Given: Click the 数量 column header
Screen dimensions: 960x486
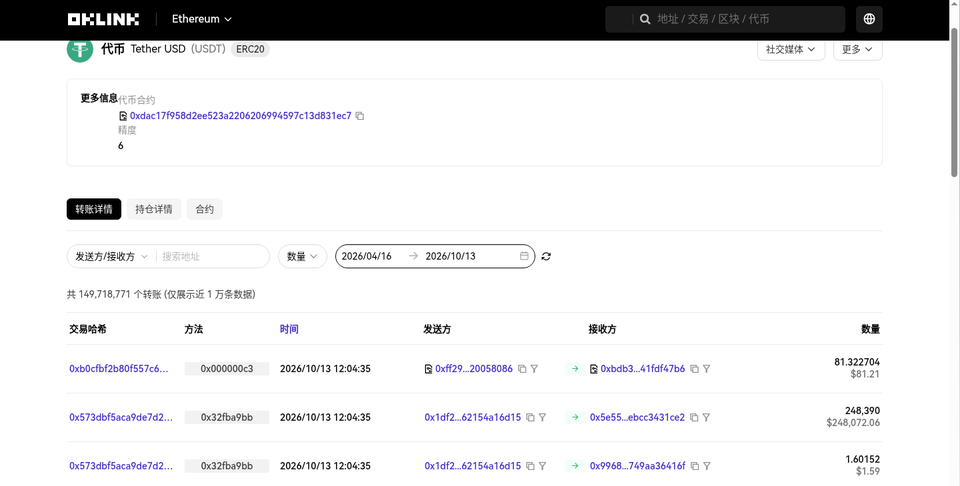Looking at the screenshot, I should pos(871,329).
